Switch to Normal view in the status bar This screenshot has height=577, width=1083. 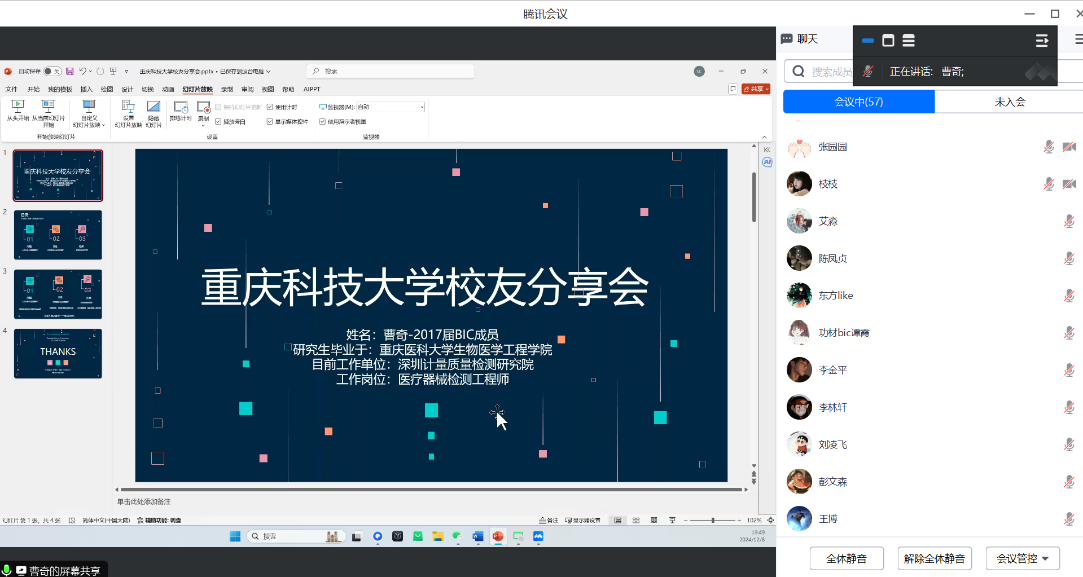617,520
